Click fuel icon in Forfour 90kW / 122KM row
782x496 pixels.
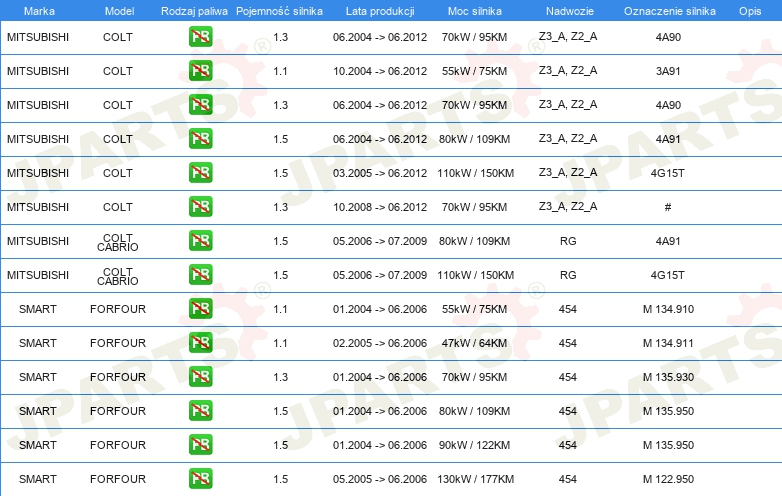(200, 445)
